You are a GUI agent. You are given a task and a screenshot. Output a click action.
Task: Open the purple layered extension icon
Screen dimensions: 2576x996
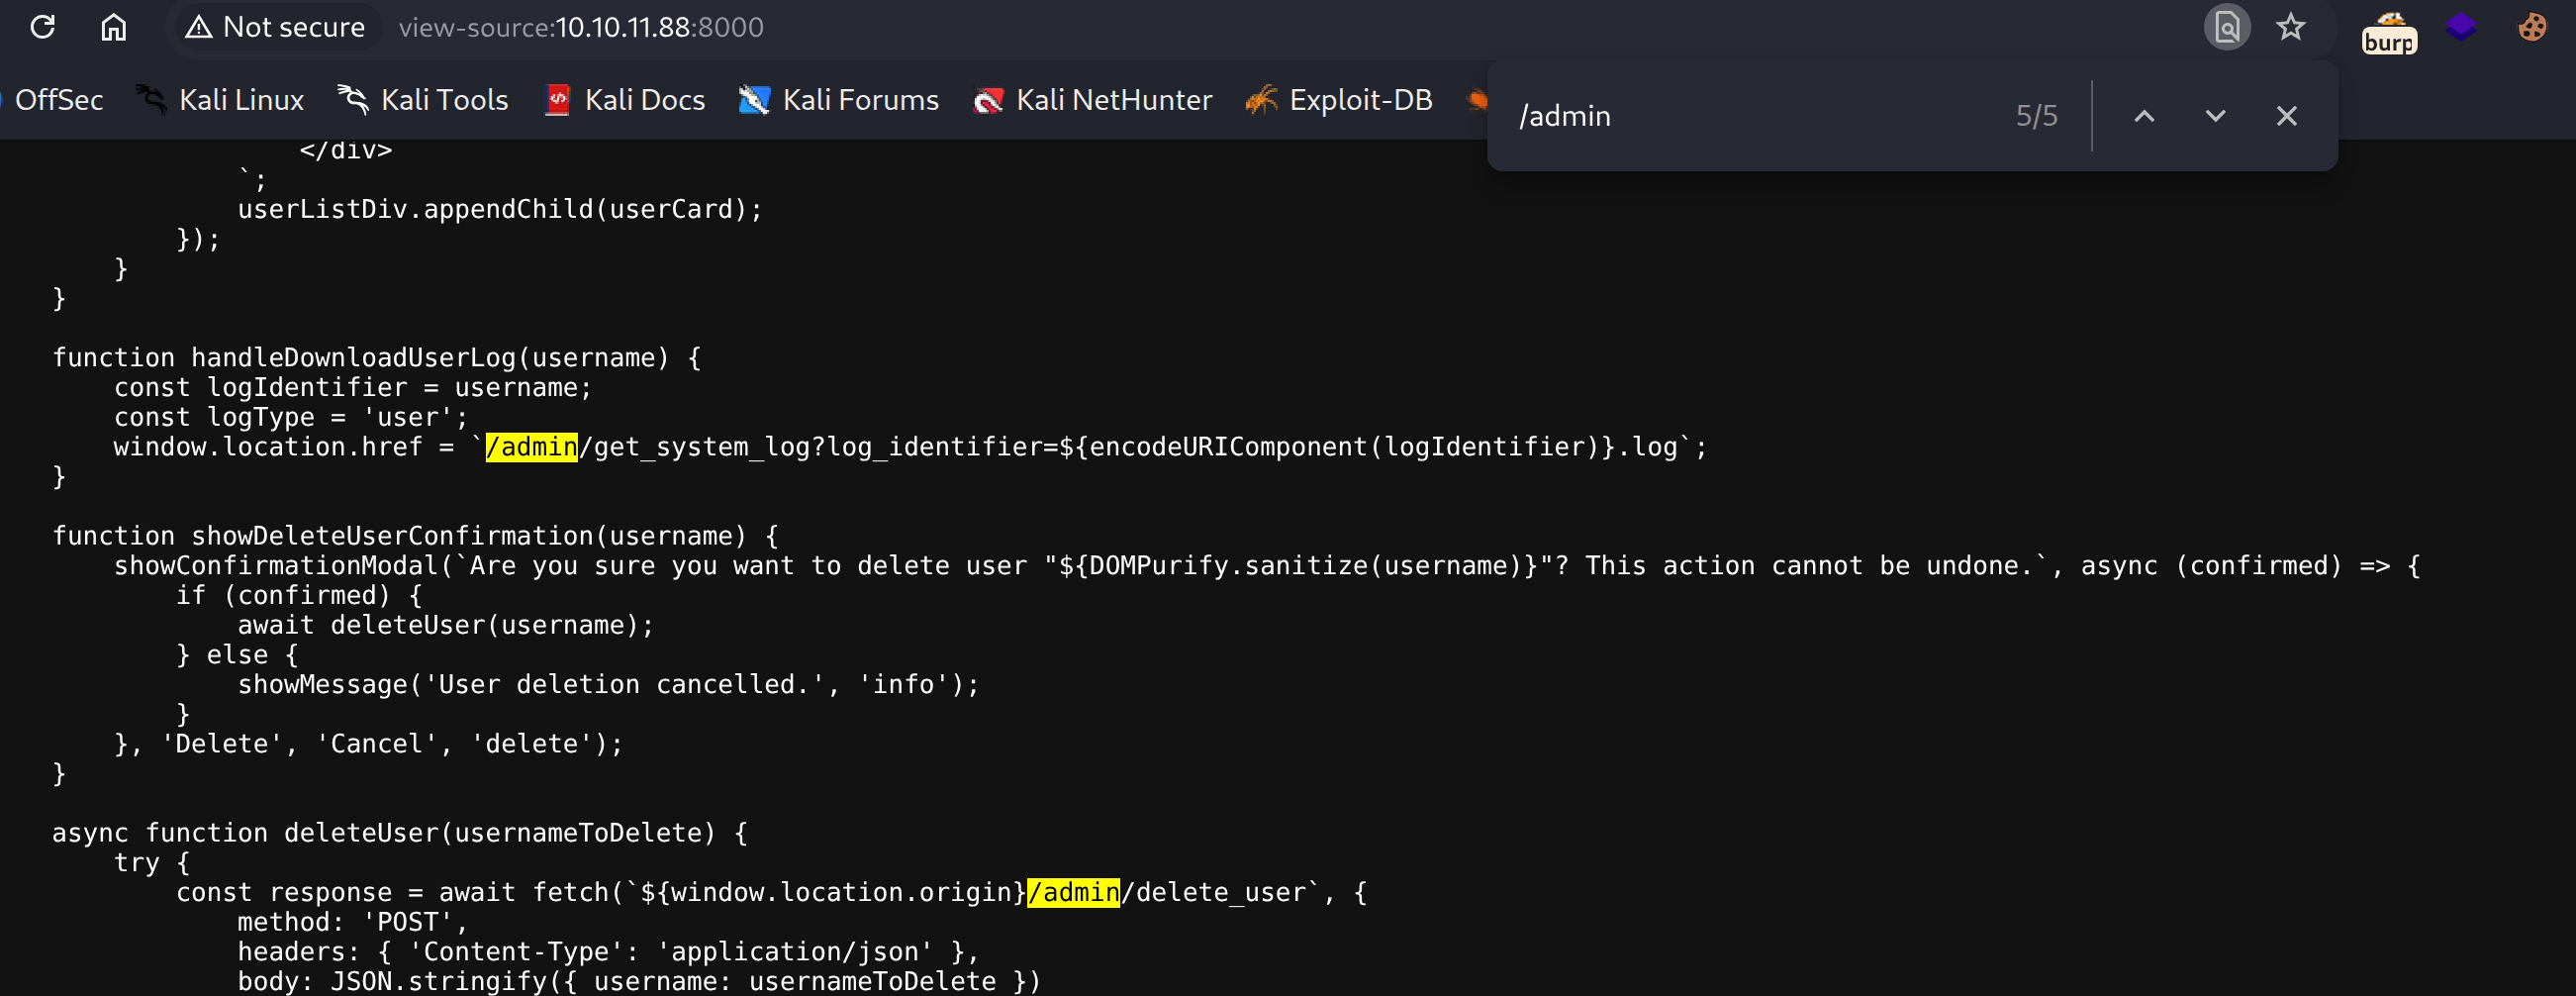tap(2461, 27)
